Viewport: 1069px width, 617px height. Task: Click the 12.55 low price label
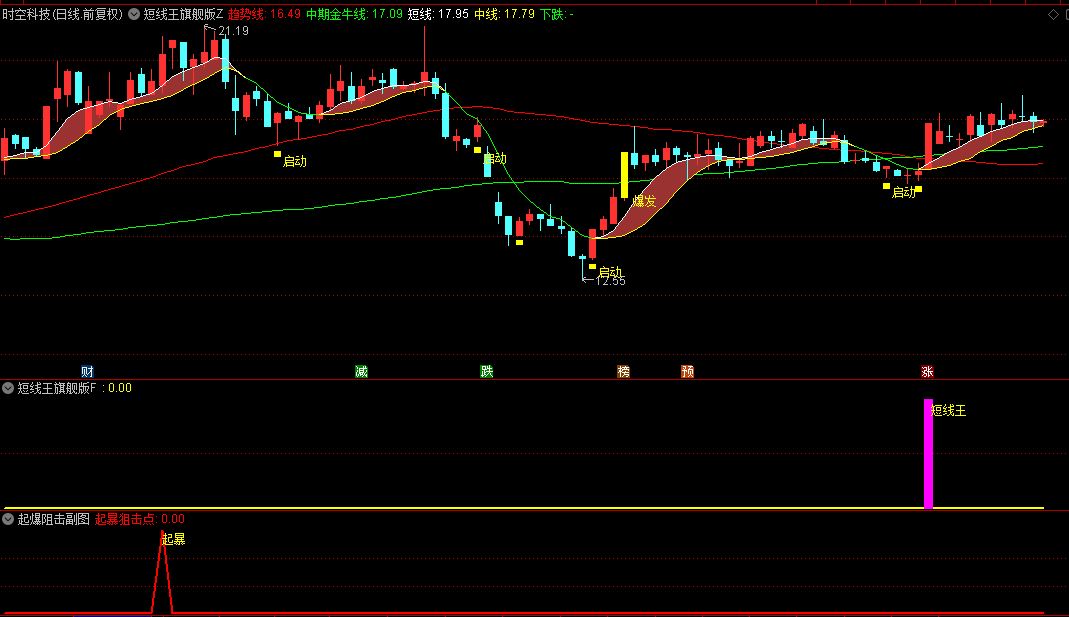coord(610,281)
